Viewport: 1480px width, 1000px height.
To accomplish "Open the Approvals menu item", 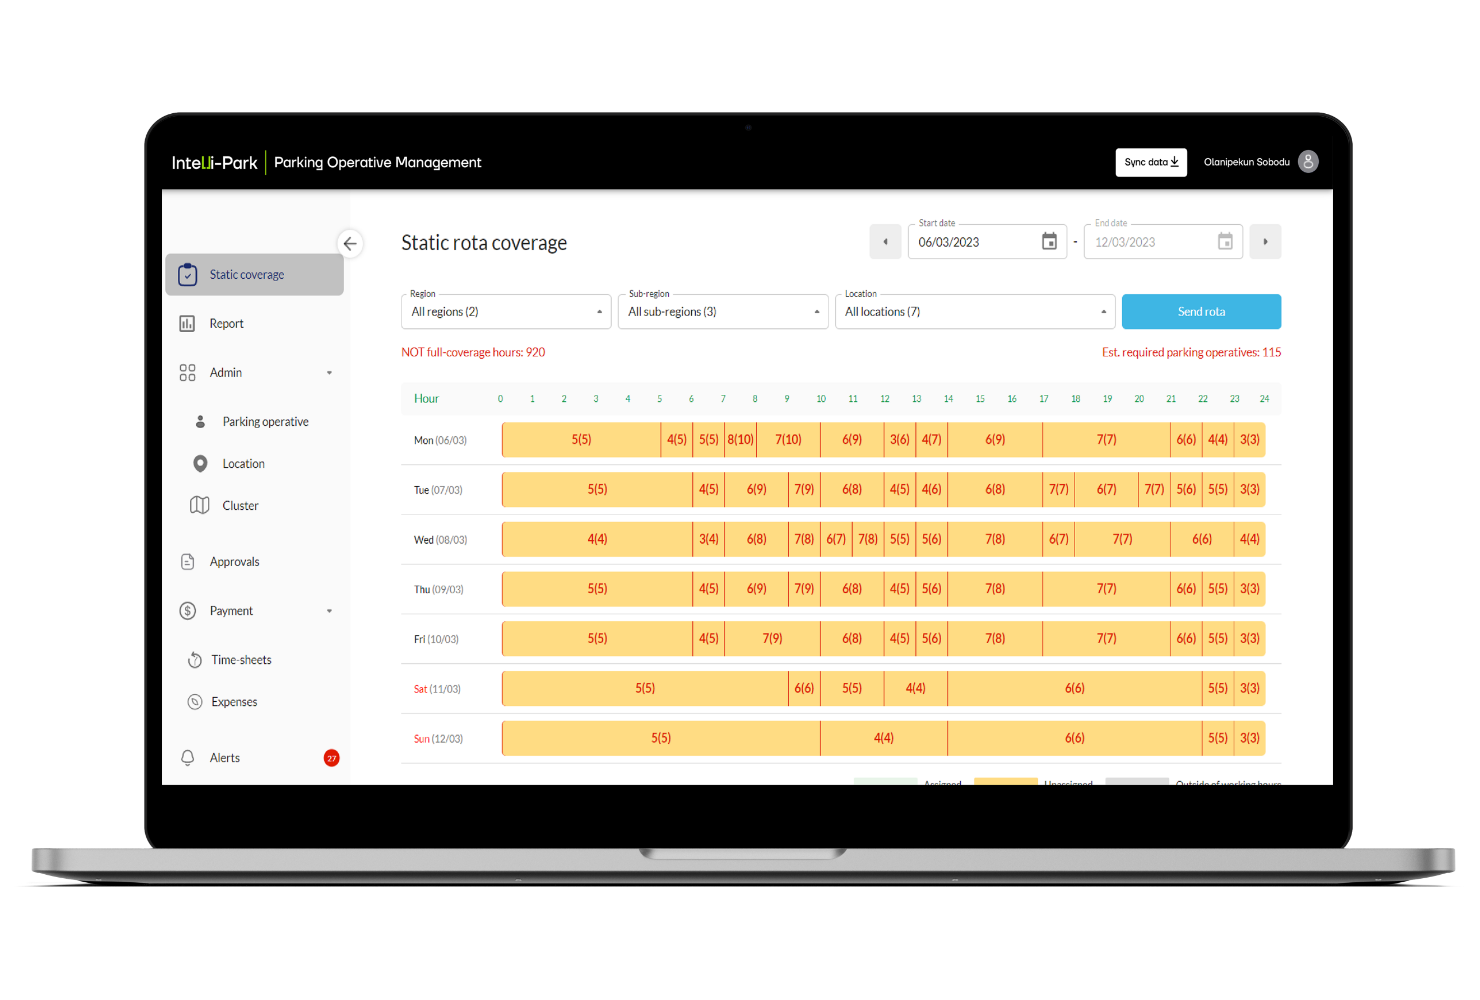I will coord(234,562).
